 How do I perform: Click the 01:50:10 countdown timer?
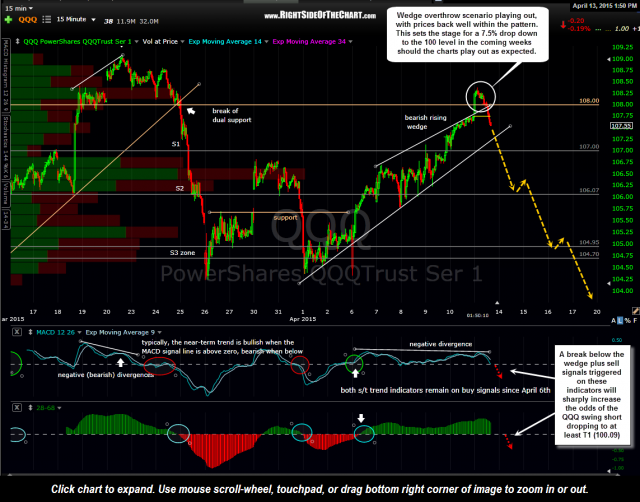click(478, 315)
